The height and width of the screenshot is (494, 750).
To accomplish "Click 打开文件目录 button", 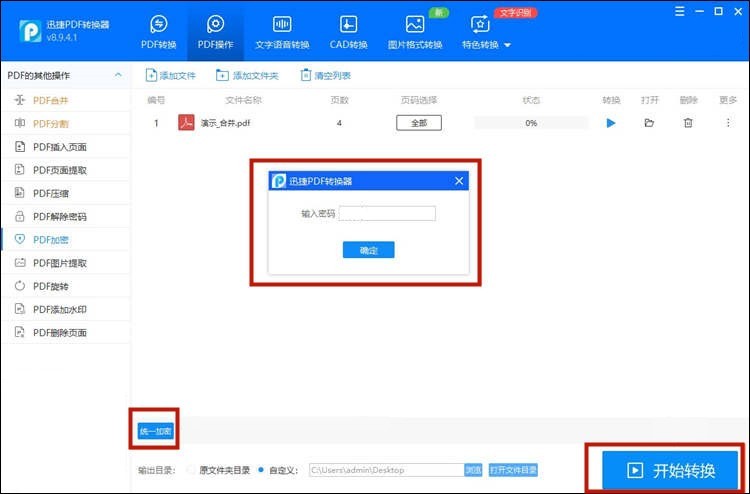I will coord(513,470).
